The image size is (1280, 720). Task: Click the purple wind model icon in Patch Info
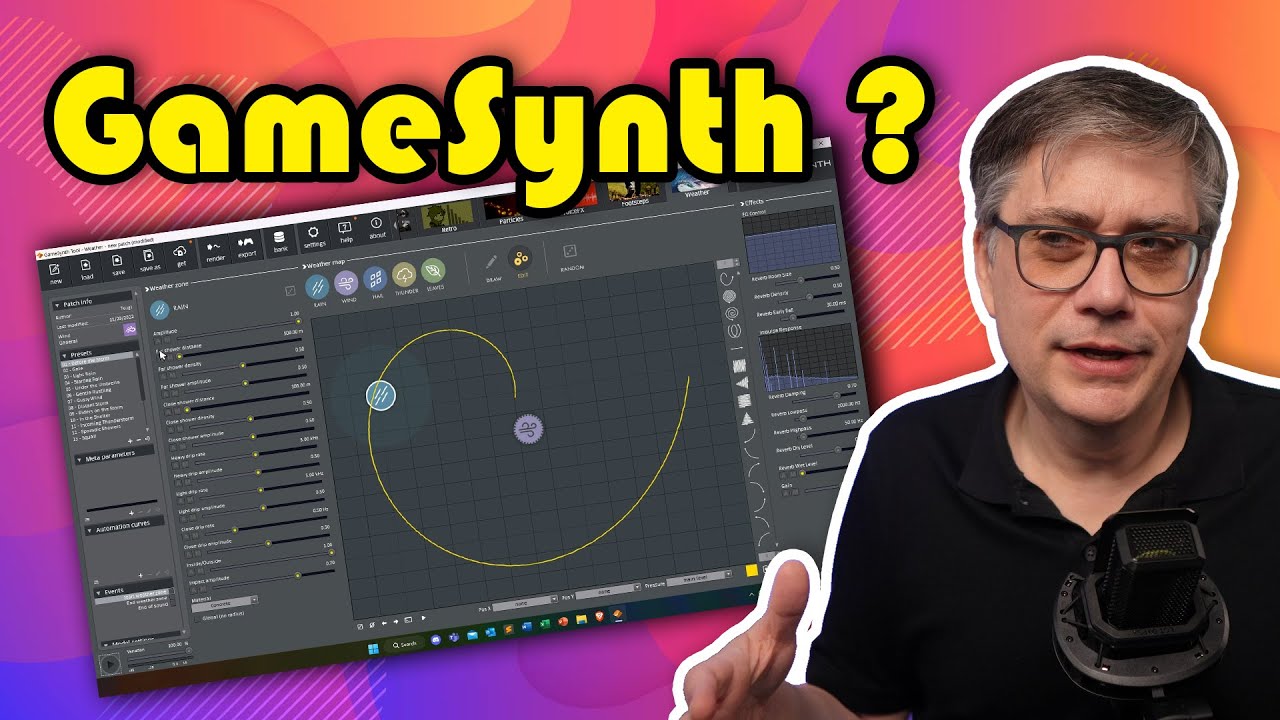(x=130, y=330)
